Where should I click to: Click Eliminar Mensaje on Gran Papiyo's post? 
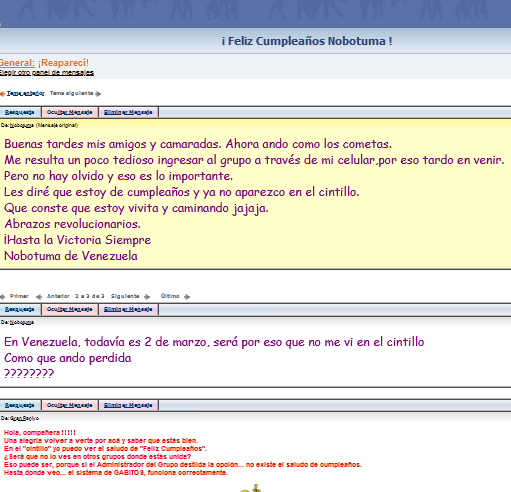click(128, 405)
